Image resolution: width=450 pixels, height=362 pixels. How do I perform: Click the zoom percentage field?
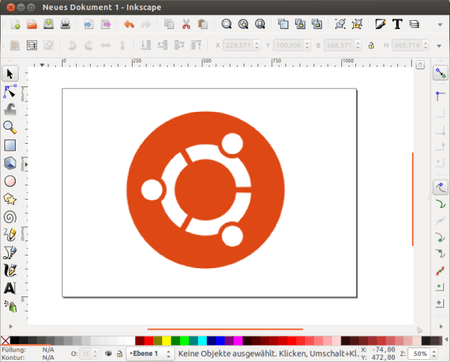pyautogui.click(x=419, y=354)
